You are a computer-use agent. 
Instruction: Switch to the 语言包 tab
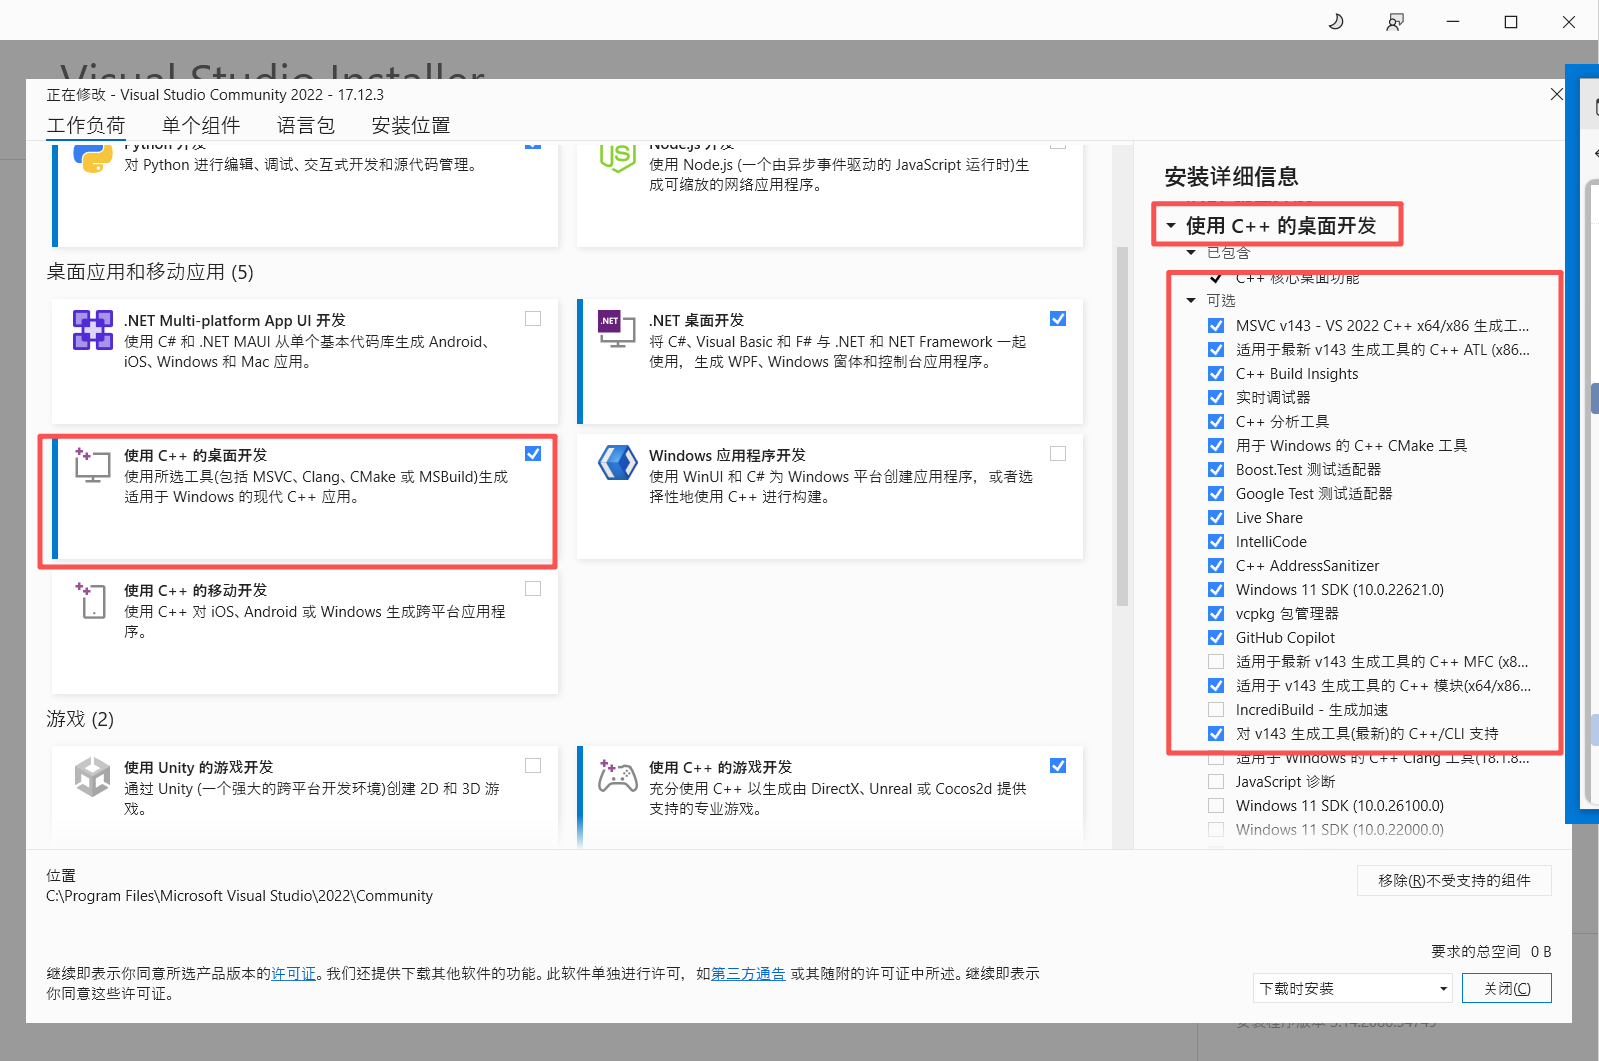306,126
